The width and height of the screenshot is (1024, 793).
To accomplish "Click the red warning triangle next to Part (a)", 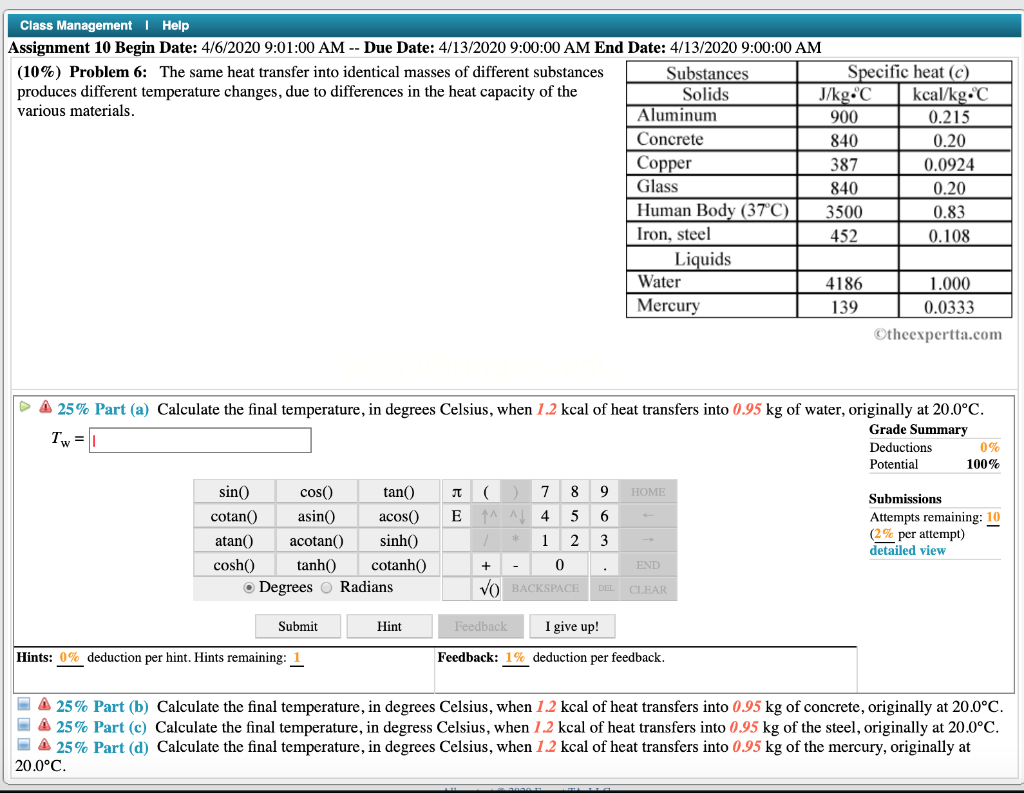I will point(45,407).
